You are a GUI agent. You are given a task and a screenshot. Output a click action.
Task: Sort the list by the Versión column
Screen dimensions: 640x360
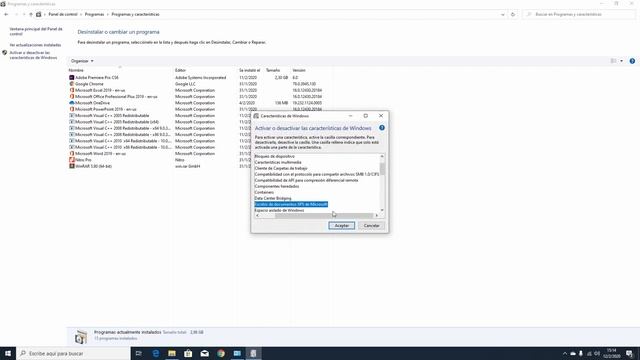[x=299, y=70]
